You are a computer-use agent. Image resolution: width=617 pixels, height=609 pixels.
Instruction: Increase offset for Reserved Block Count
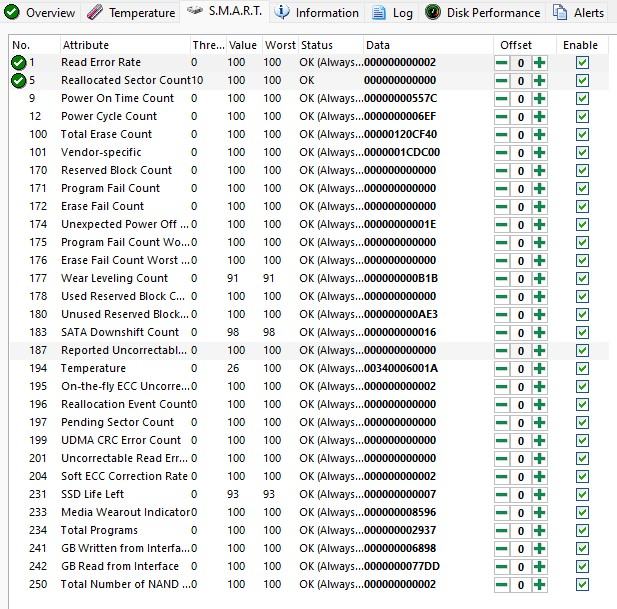pos(539,171)
